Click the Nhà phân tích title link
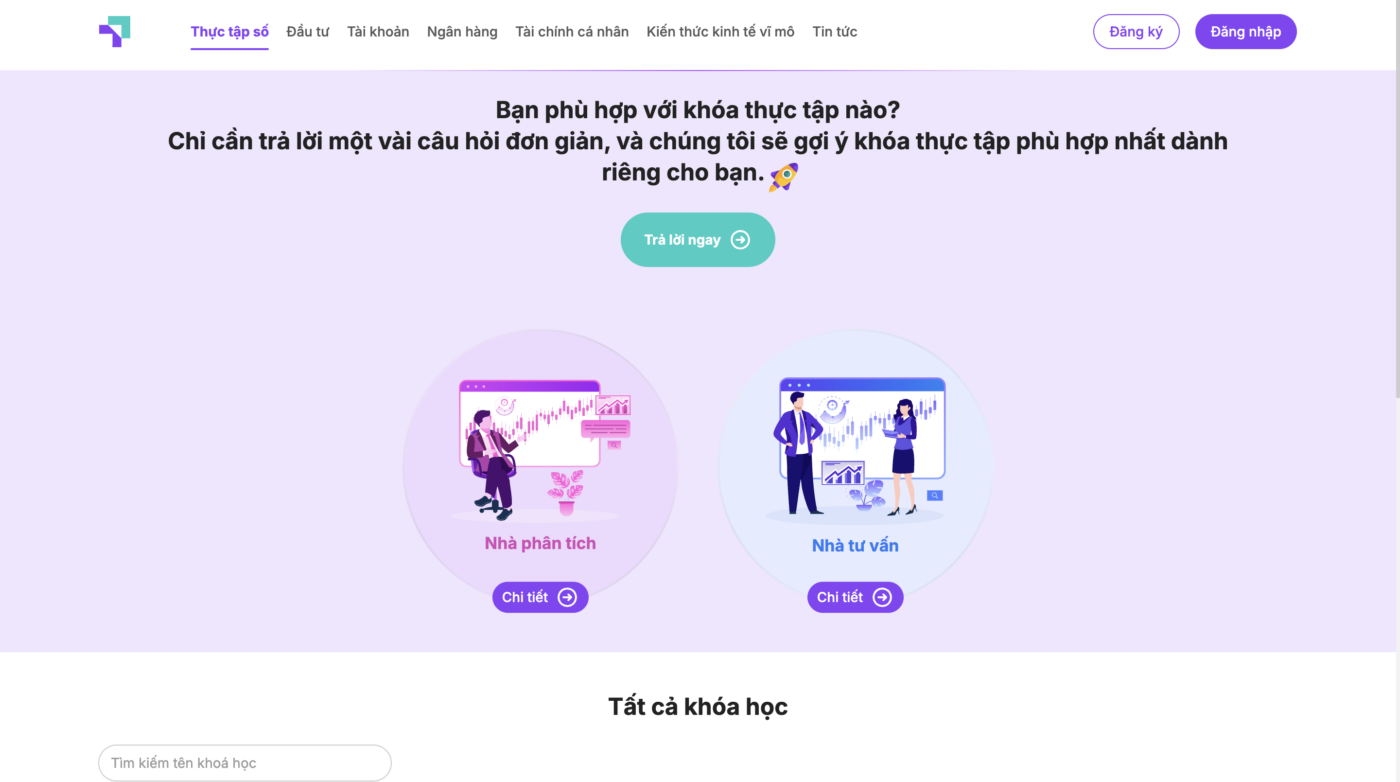This screenshot has height=782, width=1400. click(x=540, y=544)
